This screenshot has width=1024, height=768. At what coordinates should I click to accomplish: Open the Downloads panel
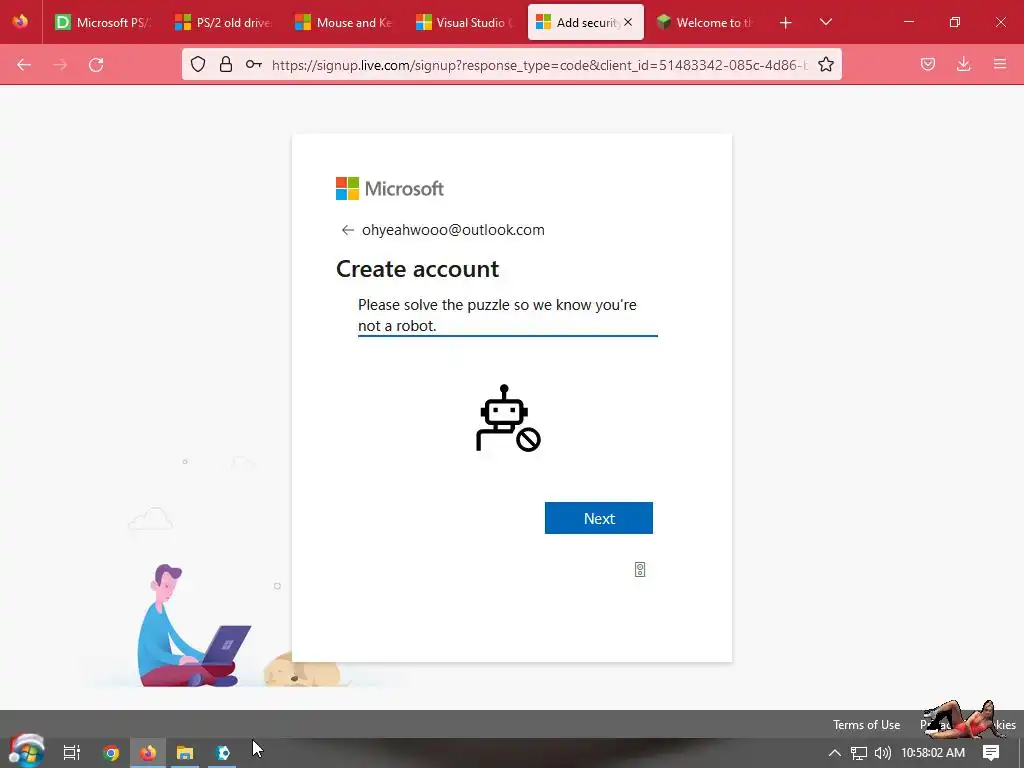pos(963,64)
